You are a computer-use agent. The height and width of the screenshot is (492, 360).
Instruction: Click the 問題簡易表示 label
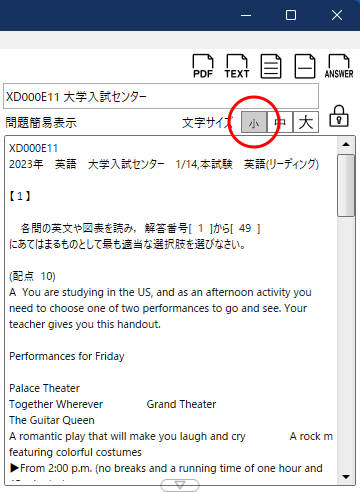(41, 123)
